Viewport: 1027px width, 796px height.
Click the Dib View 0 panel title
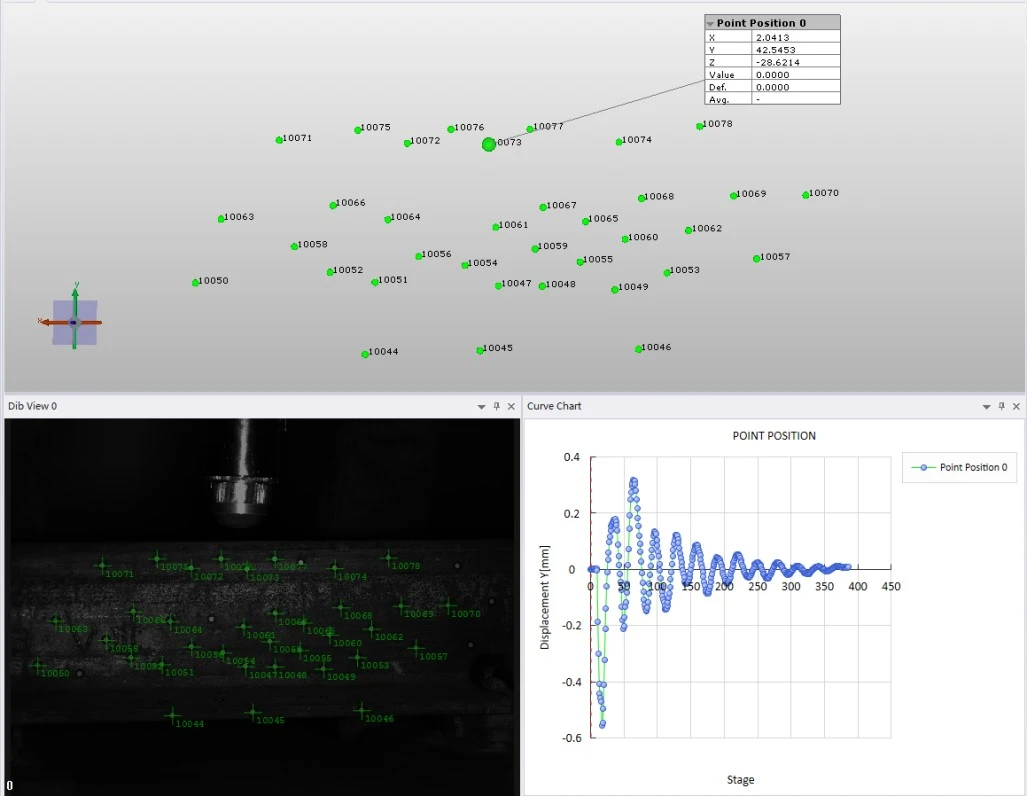32,406
